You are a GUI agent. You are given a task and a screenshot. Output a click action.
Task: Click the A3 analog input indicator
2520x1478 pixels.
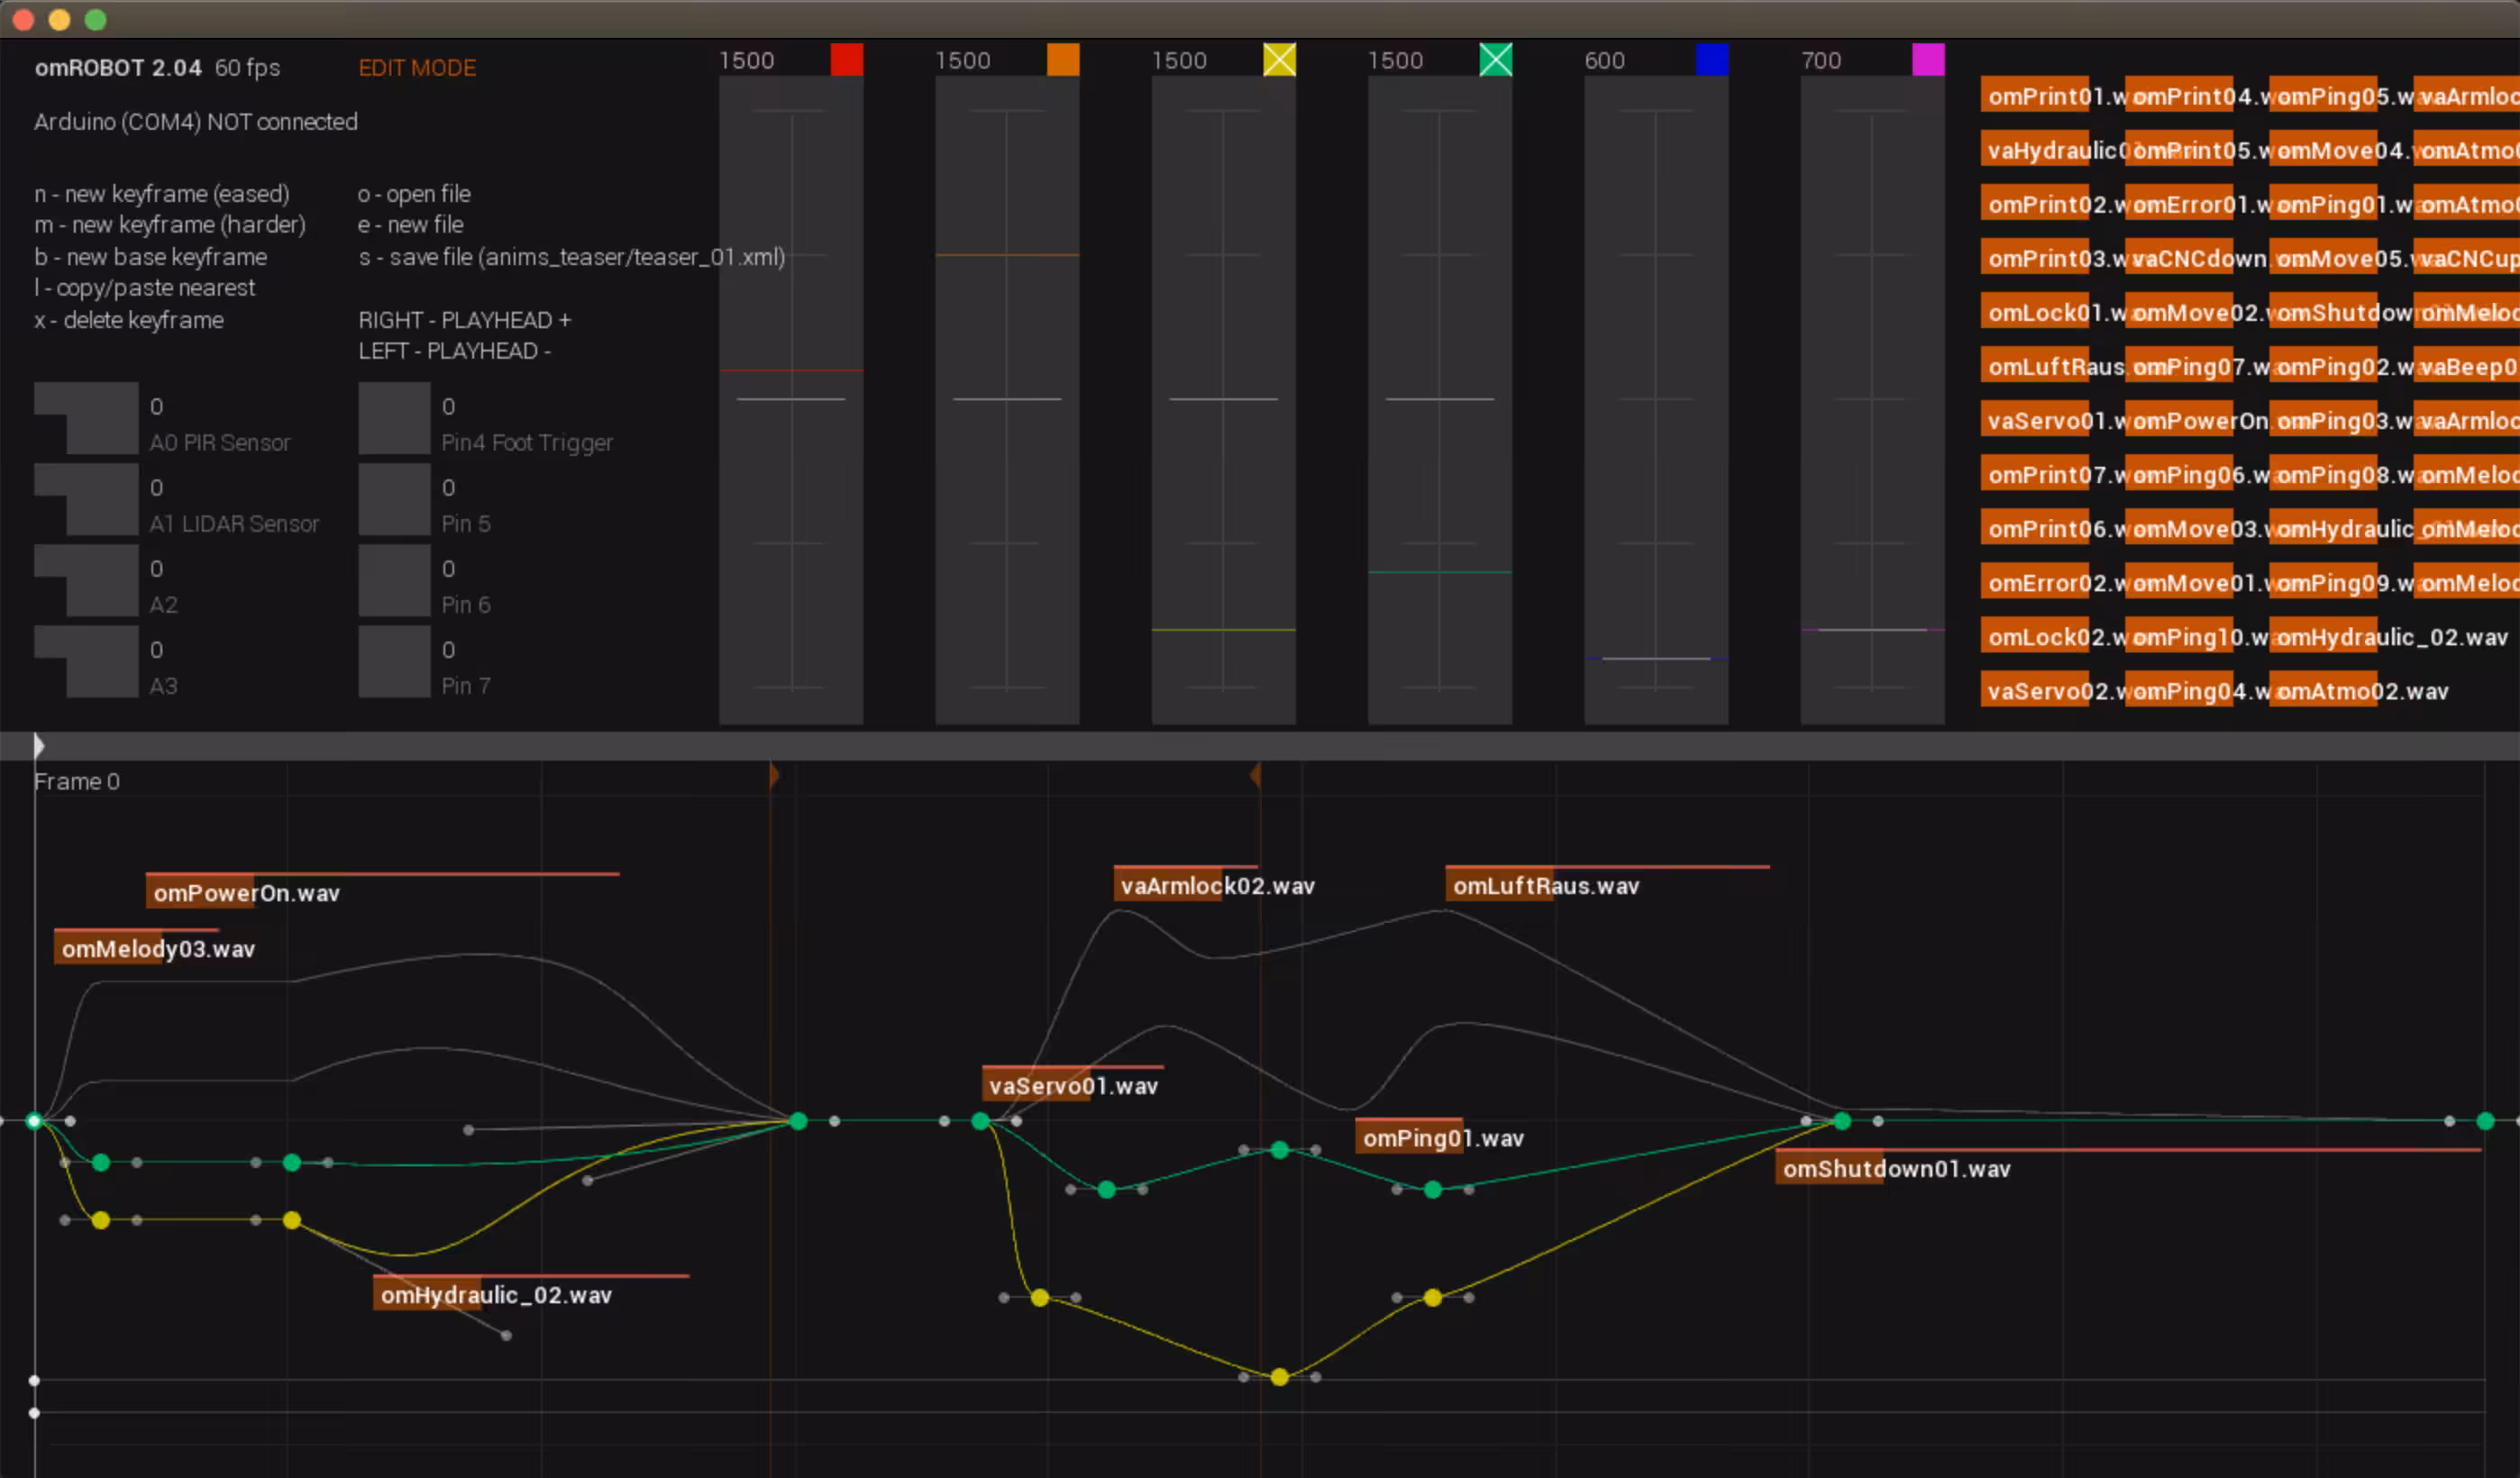pyautogui.click(x=87, y=661)
